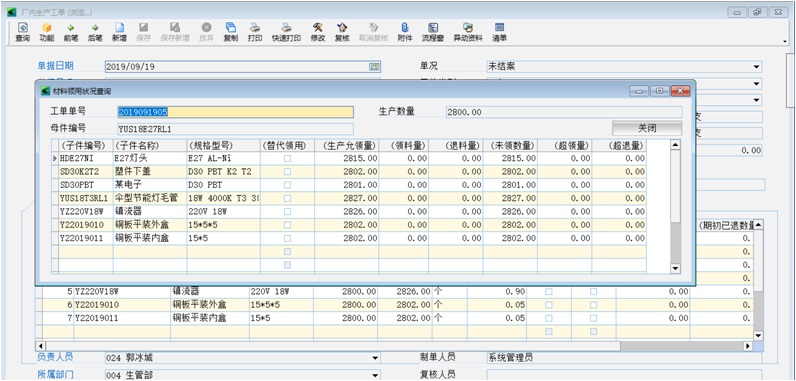
Task: Click the 工单单号 field 2019091905
Action: pyautogui.click(x=235, y=112)
